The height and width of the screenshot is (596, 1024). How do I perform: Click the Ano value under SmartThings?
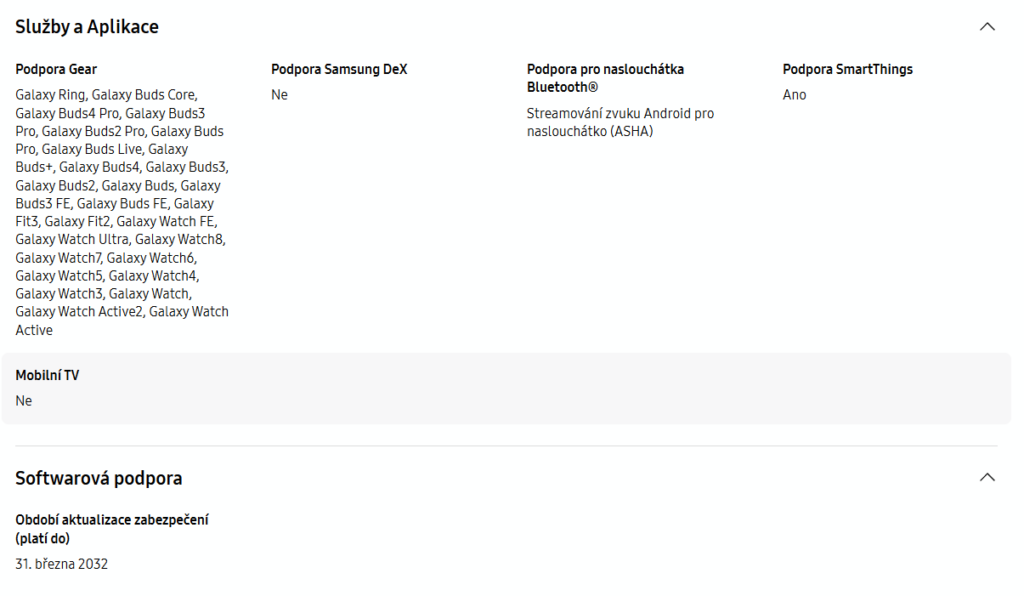tap(794, 95)
